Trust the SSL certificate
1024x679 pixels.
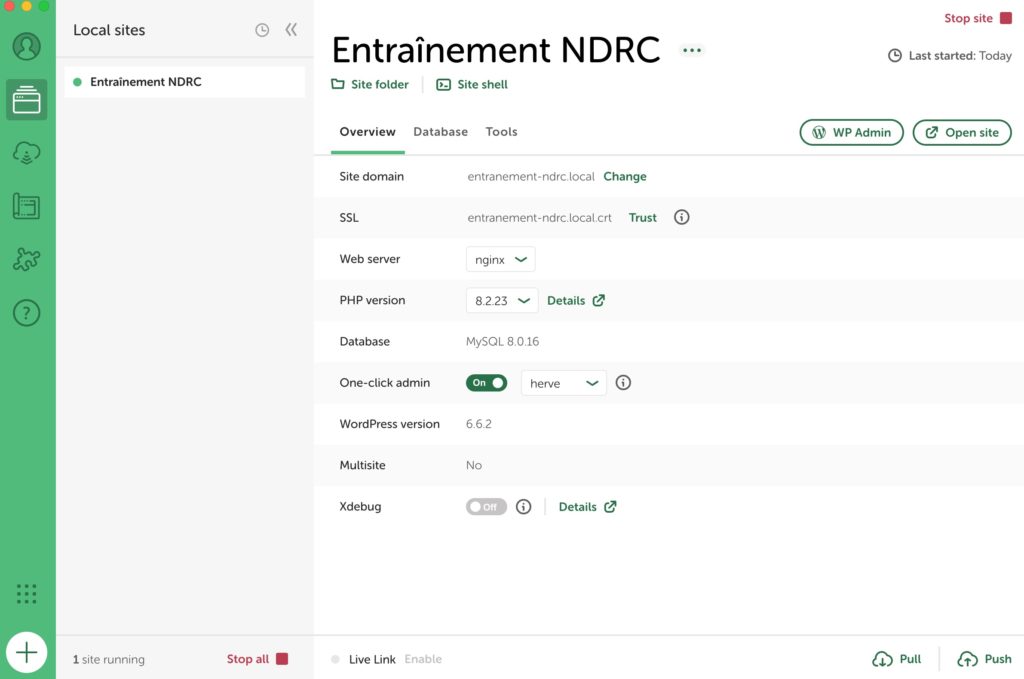pyautogui.click(x=643, y=217)
